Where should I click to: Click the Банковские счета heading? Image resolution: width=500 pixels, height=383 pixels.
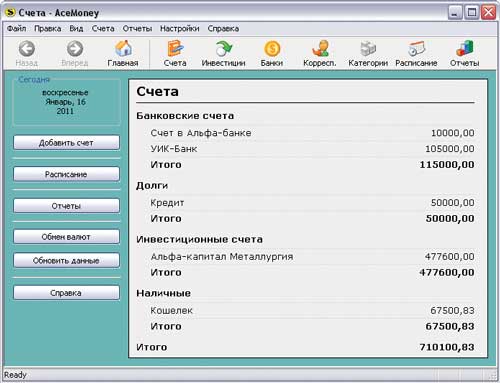click(x=185, y=116)
